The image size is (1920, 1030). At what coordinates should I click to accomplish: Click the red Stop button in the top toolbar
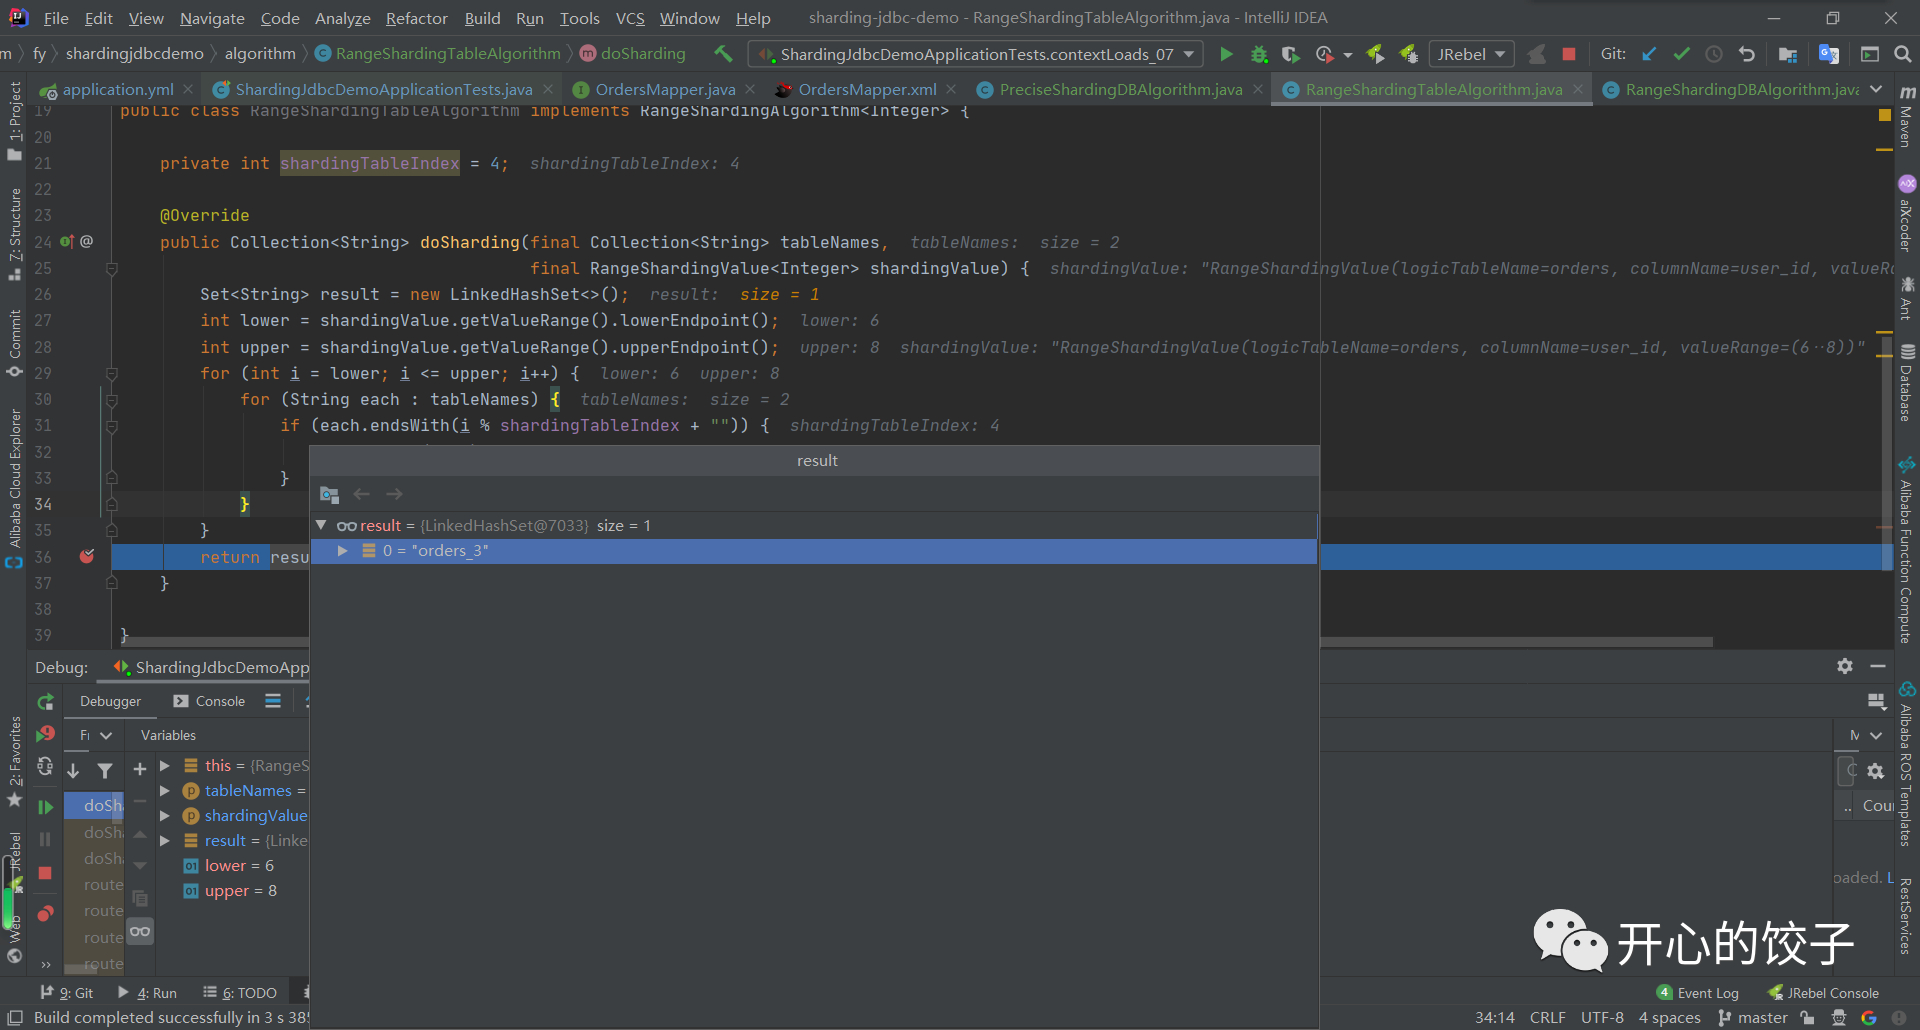coord(1569,54)
